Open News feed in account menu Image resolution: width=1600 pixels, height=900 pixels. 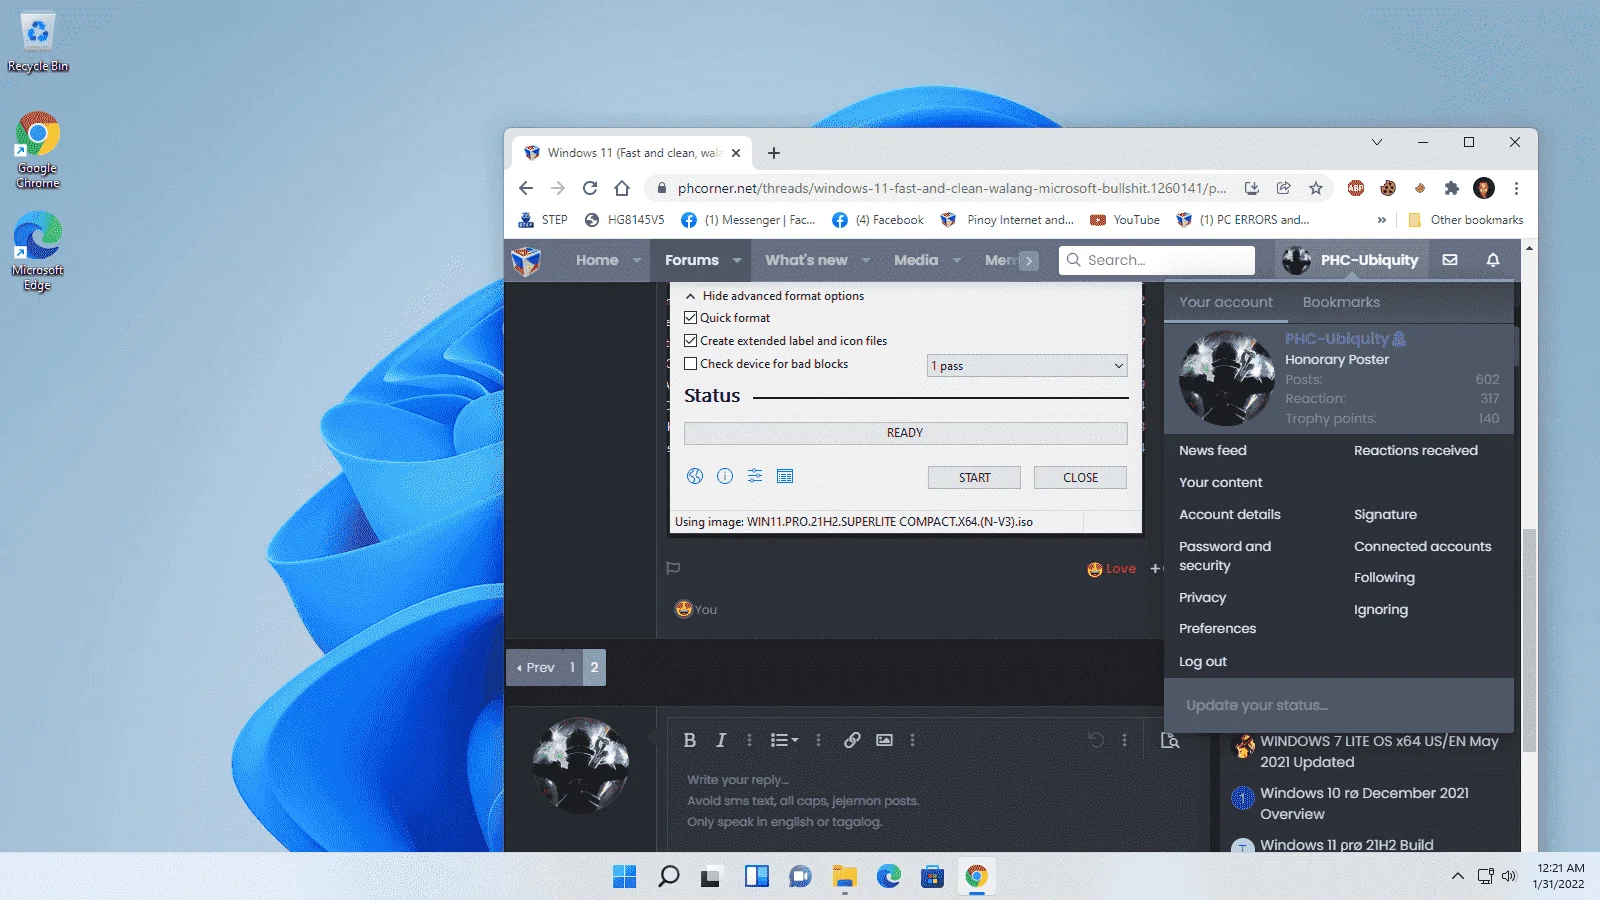click(x=1213, y=450)
